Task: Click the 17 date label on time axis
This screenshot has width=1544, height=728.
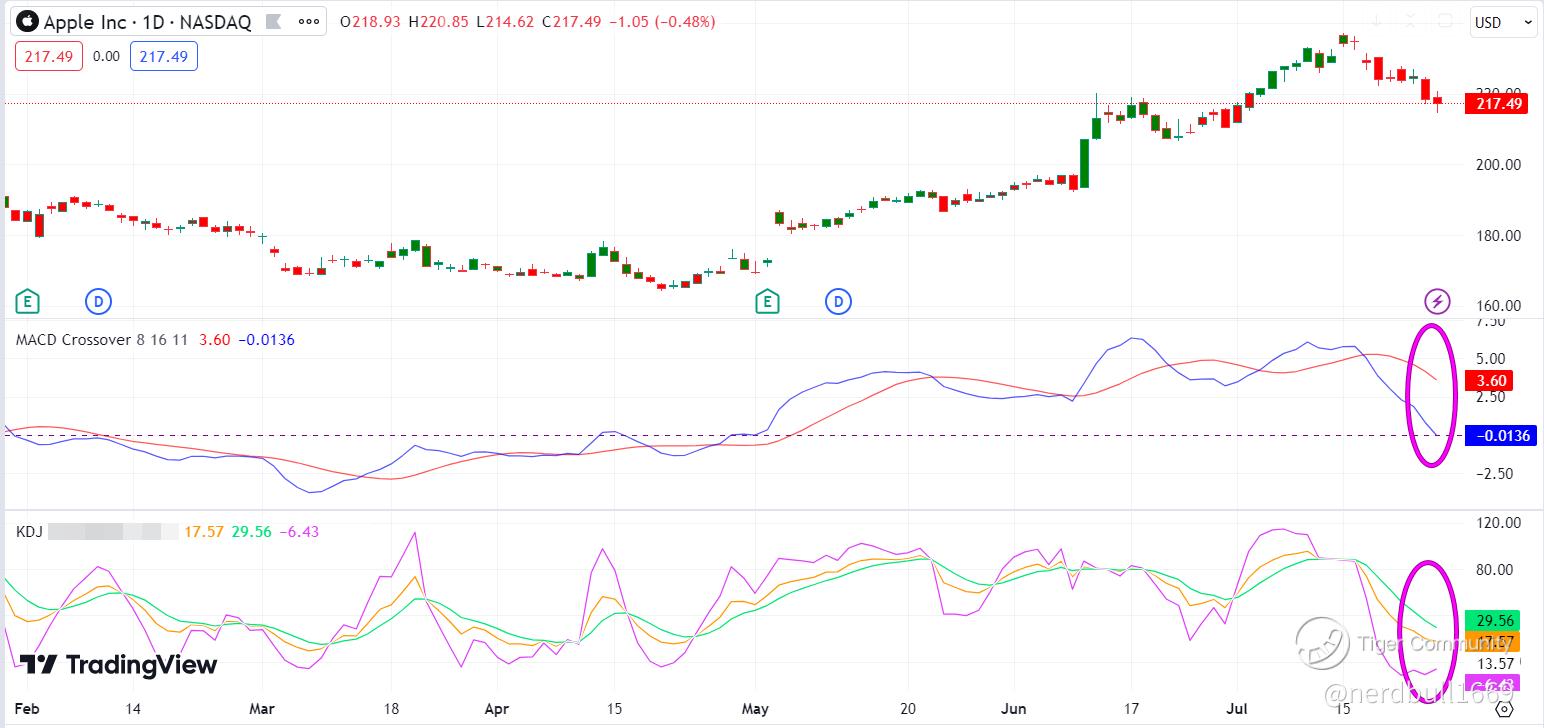Action: (1131, 709)
